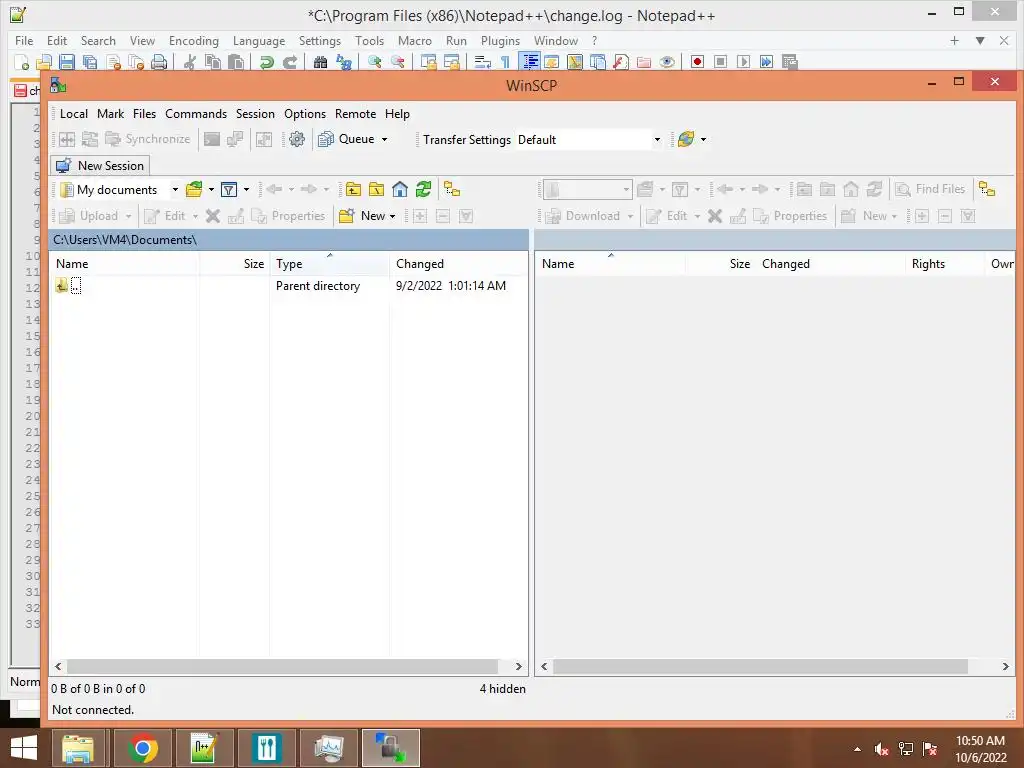Viewport: 1024px width, 768px height.
Task: Click Notepad++ New file icon
Action: 22,62
